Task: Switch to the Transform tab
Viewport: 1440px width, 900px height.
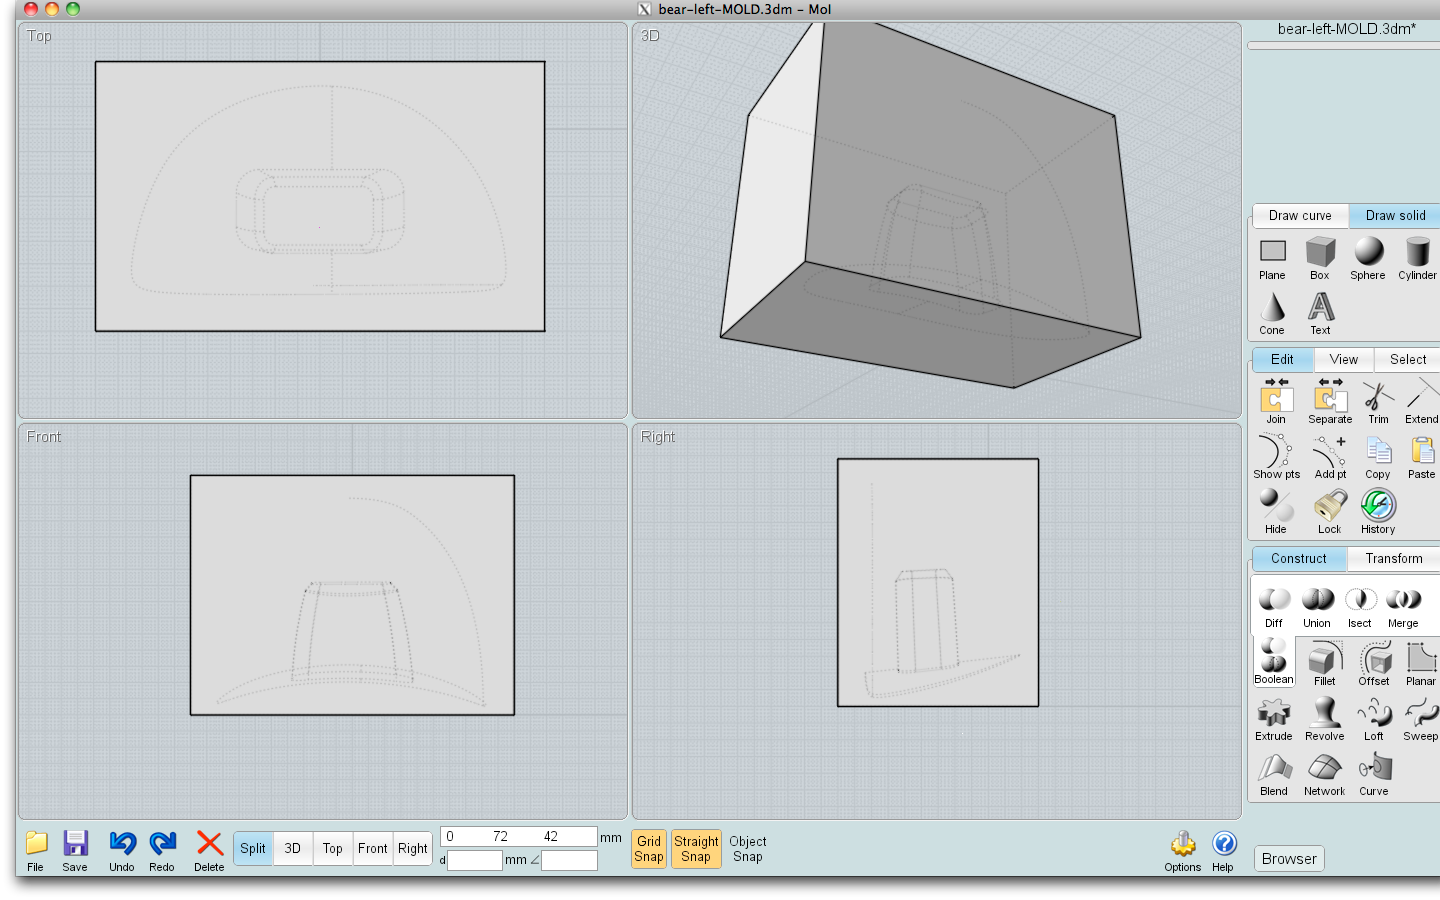Action: [x=1394, y=559]
